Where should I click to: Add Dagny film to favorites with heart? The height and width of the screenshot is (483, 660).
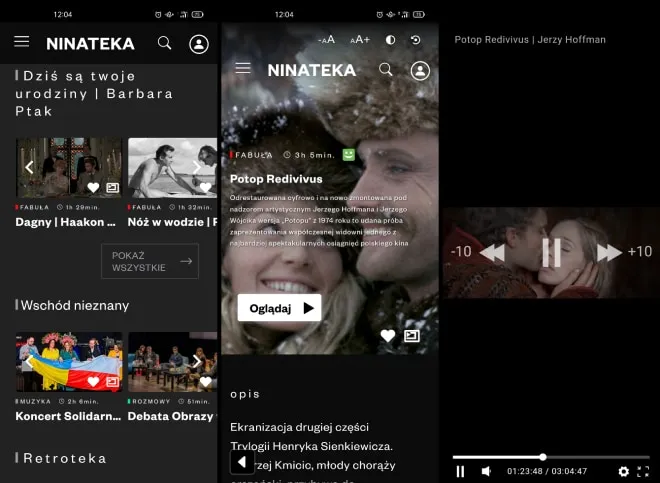[x=93, y=187]
